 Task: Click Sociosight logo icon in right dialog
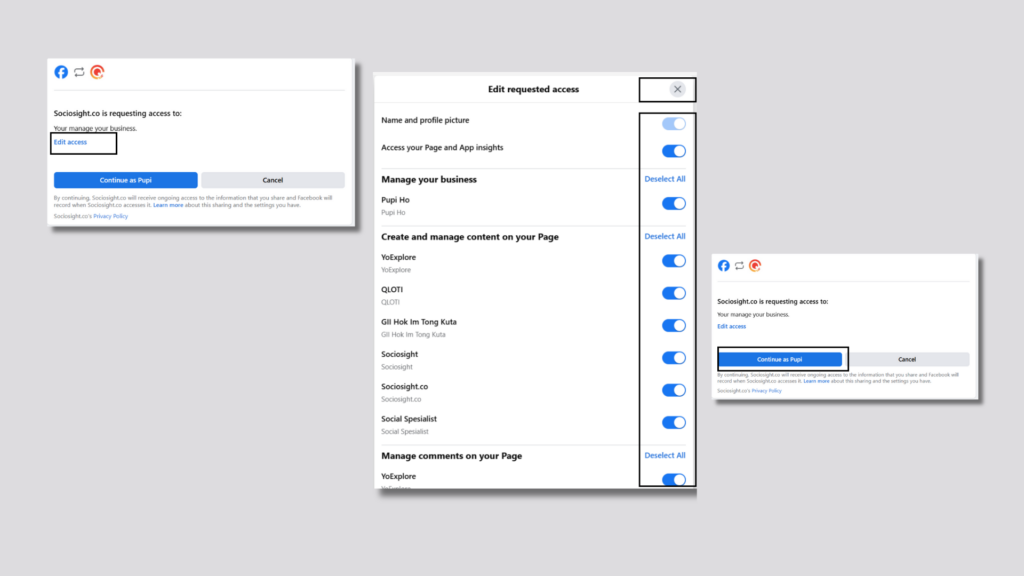(x=755, y=265)
